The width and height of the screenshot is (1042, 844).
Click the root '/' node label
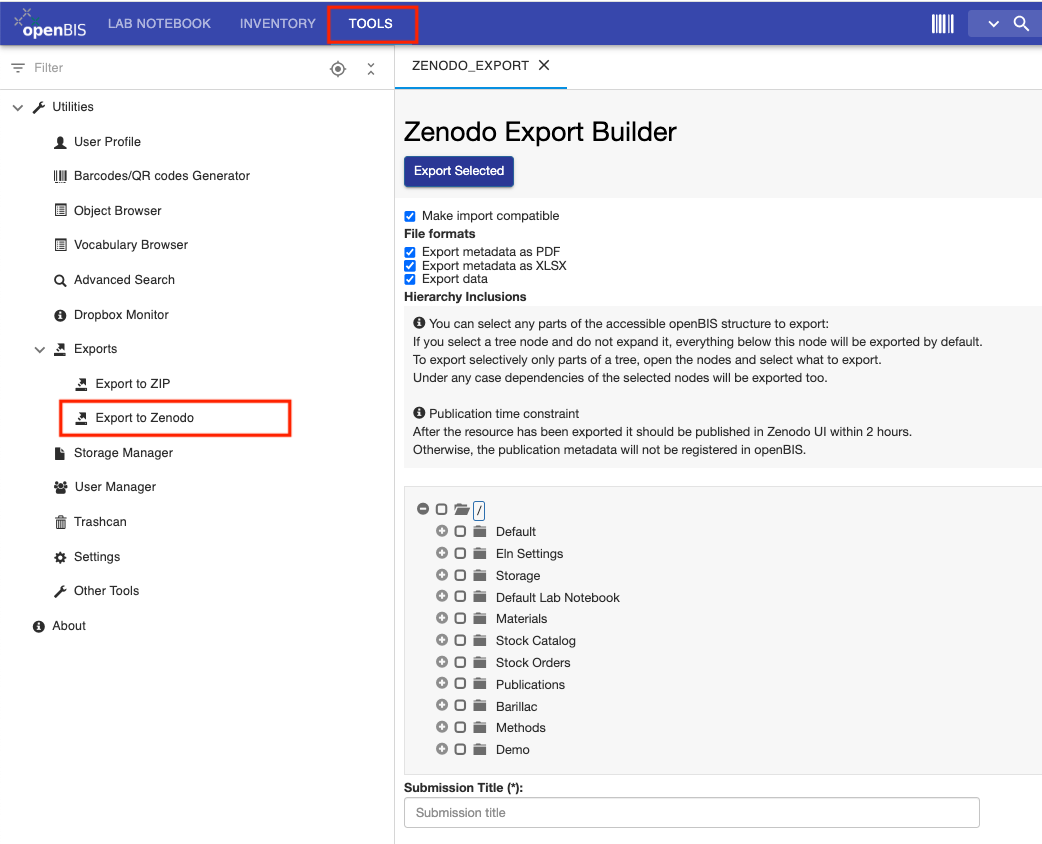478,510
